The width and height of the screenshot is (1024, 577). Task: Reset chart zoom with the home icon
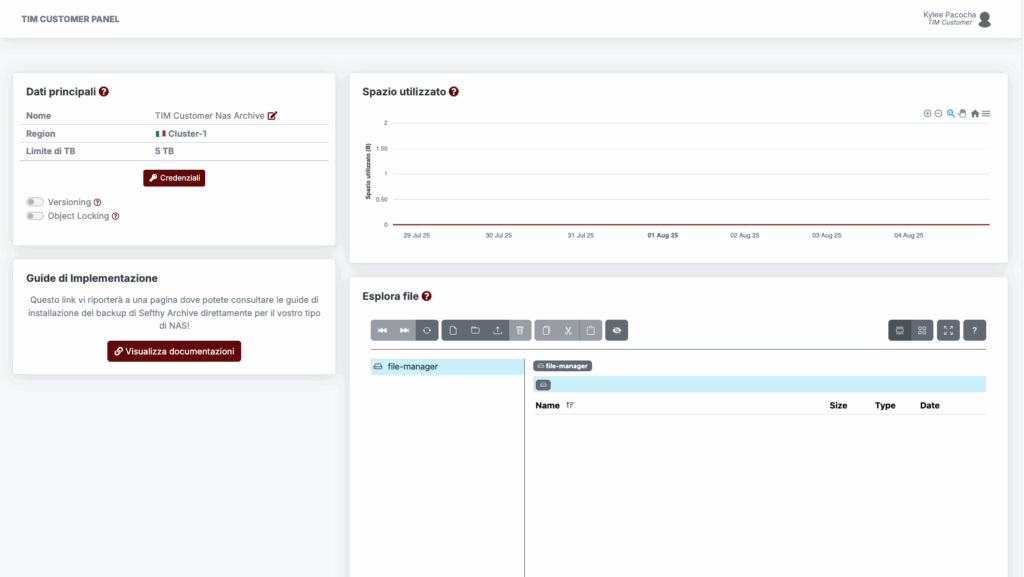(x=975, y=113)
